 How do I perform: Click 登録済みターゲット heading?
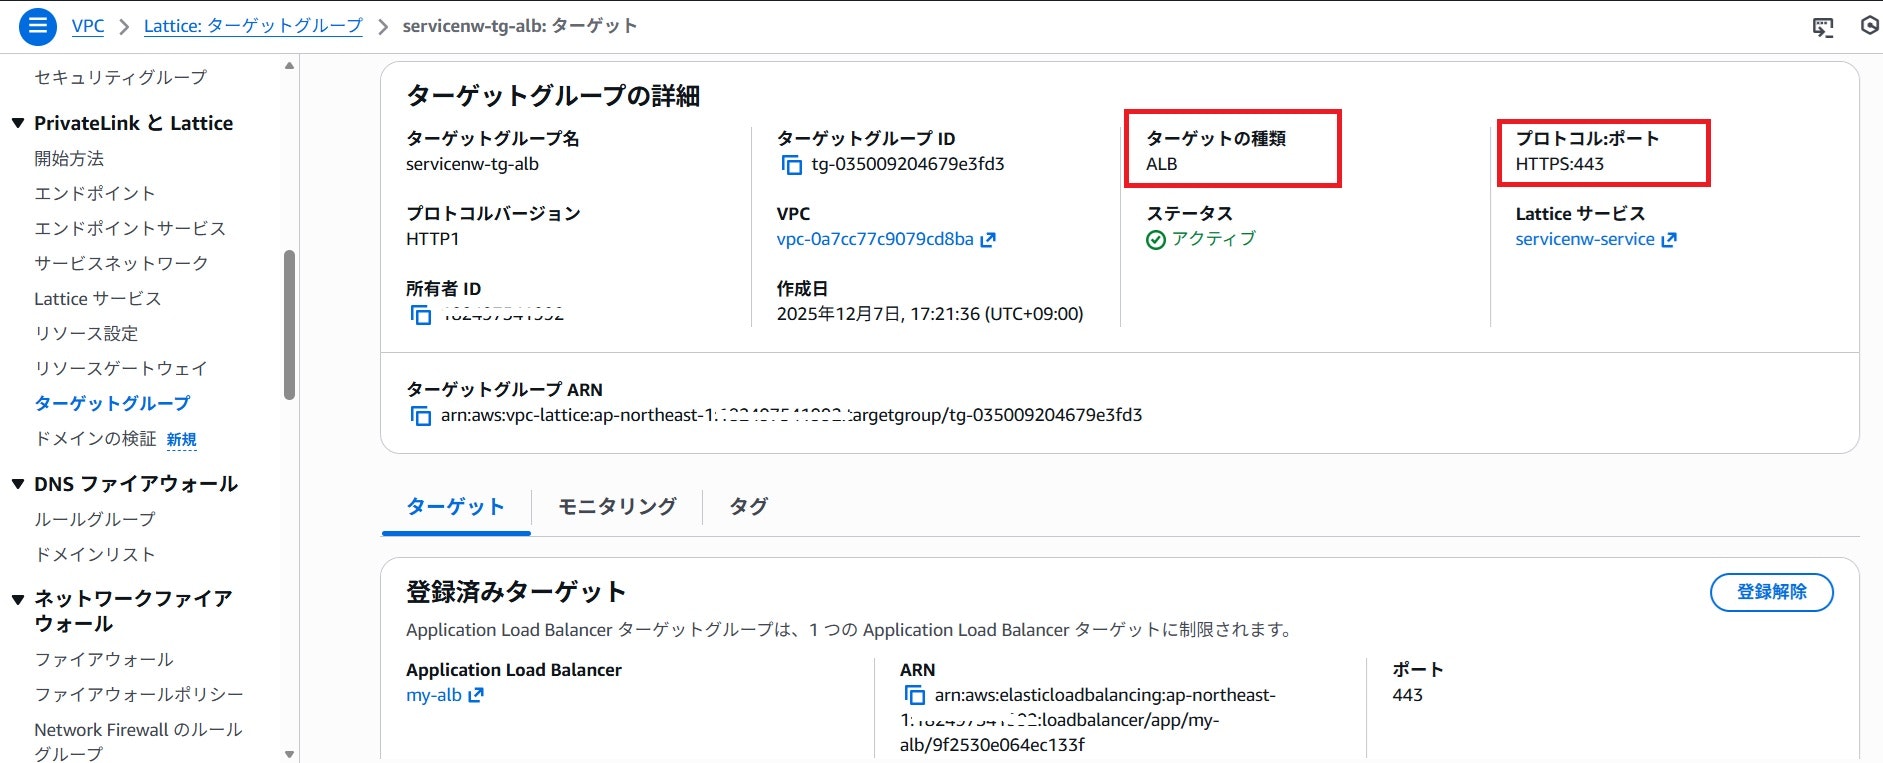(516, 592)
